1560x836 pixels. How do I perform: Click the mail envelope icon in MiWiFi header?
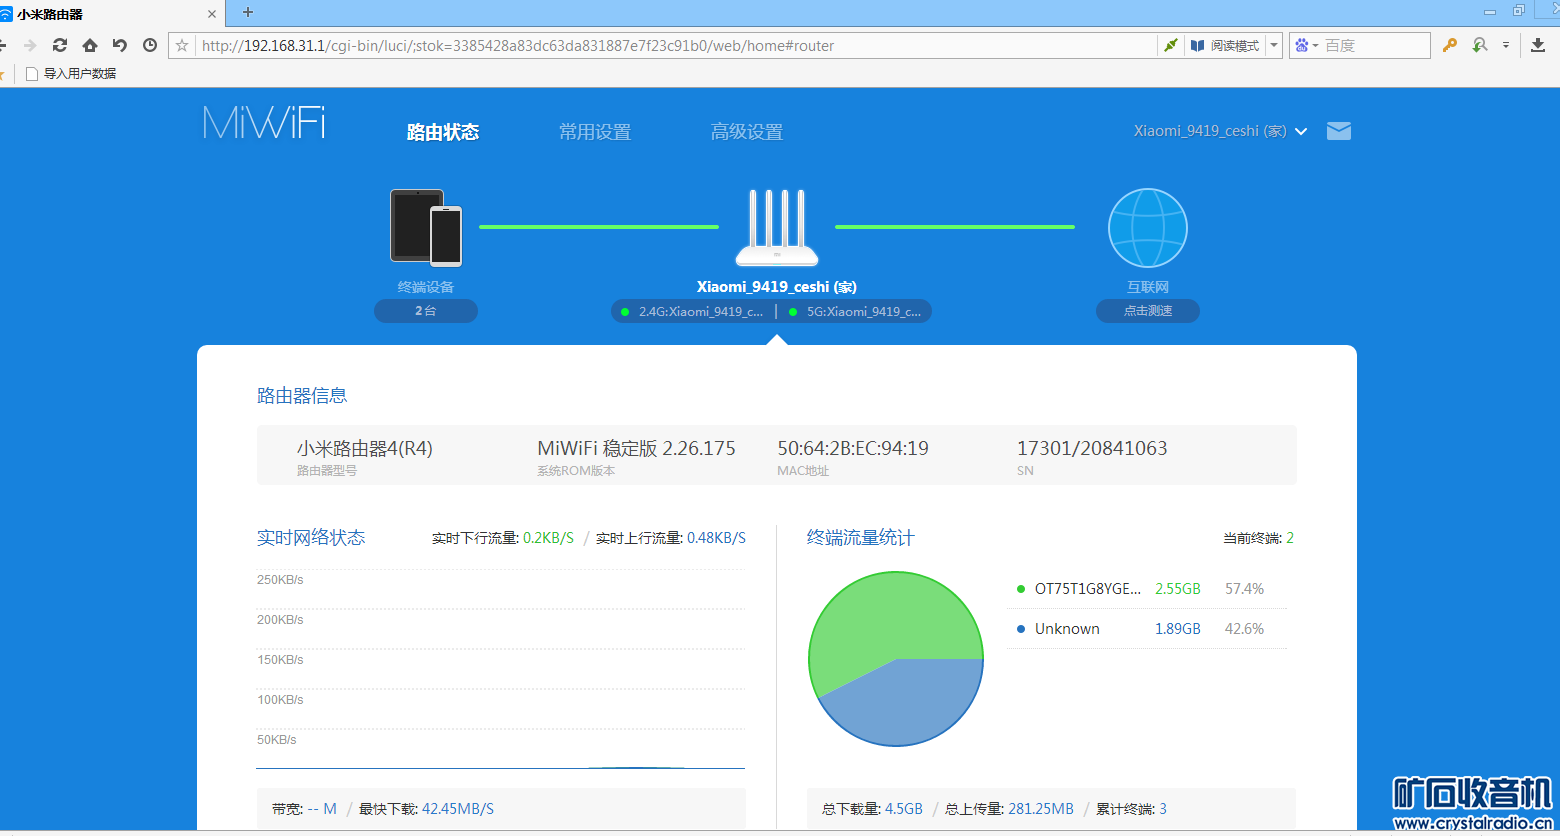pos(1339,131)
